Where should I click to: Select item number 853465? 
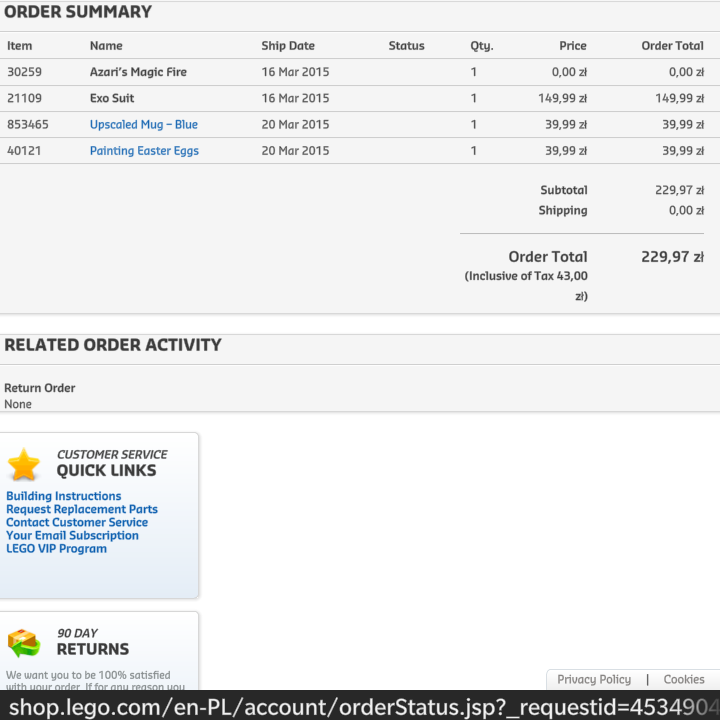pyautogui.click(x=28, y=124)
